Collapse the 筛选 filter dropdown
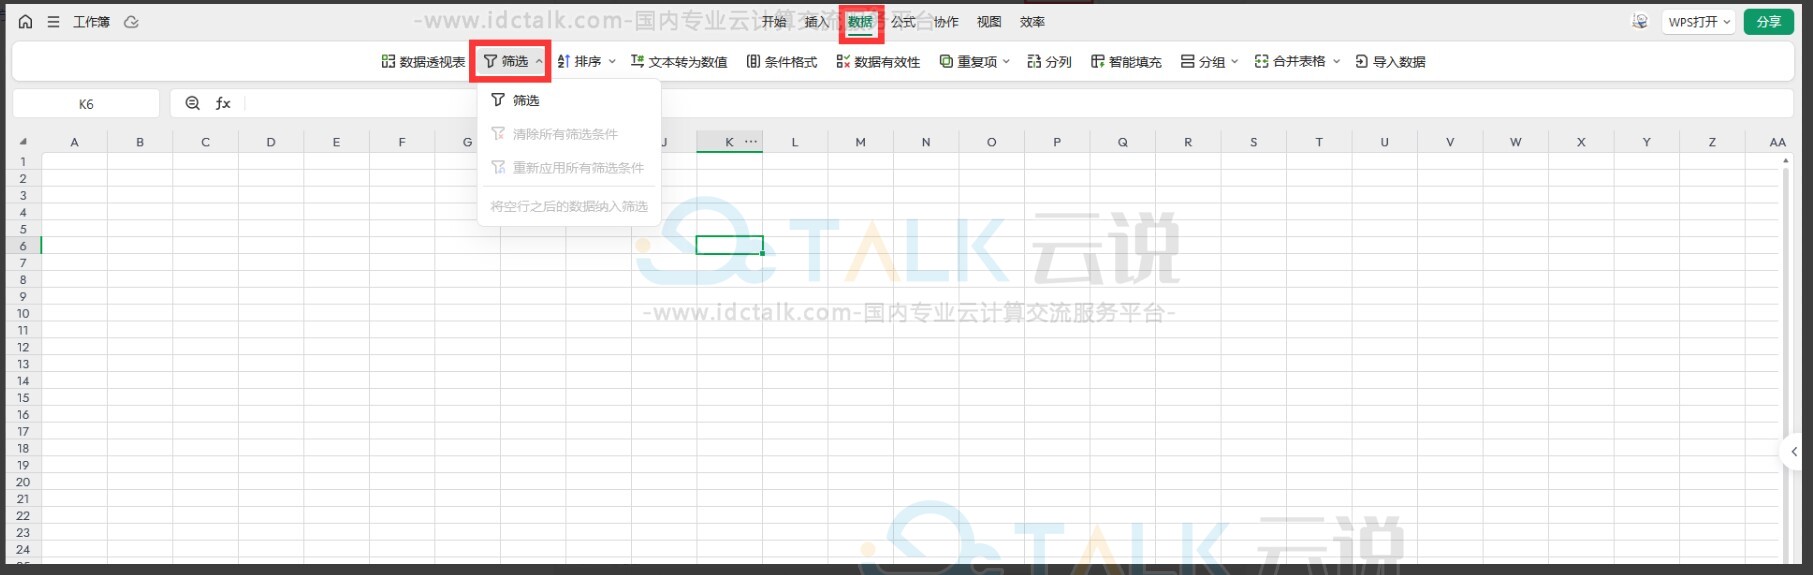This screenshot has height=575, width=1813. [x=538, y=61]
